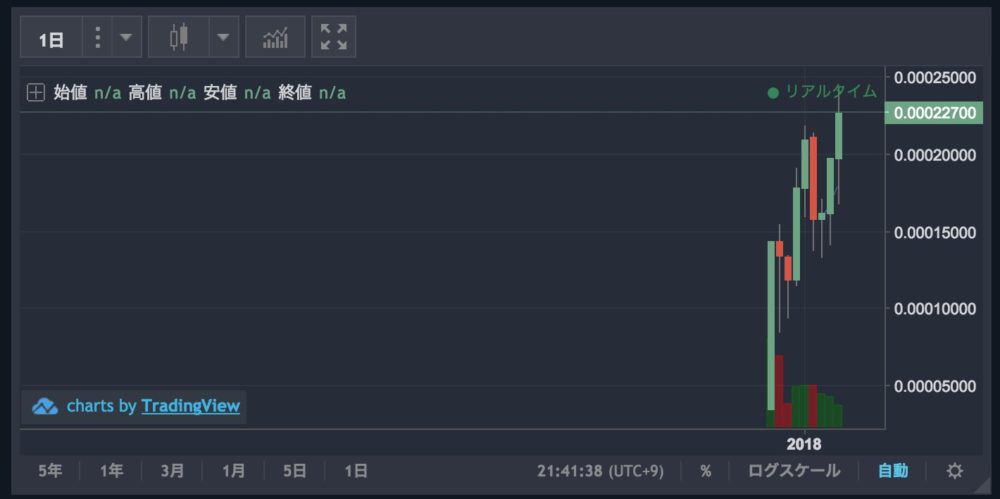The height and width of the screenshot is (499, 1000).
Task: Open the candlestick chart style icon
Action: click(179, 37)
